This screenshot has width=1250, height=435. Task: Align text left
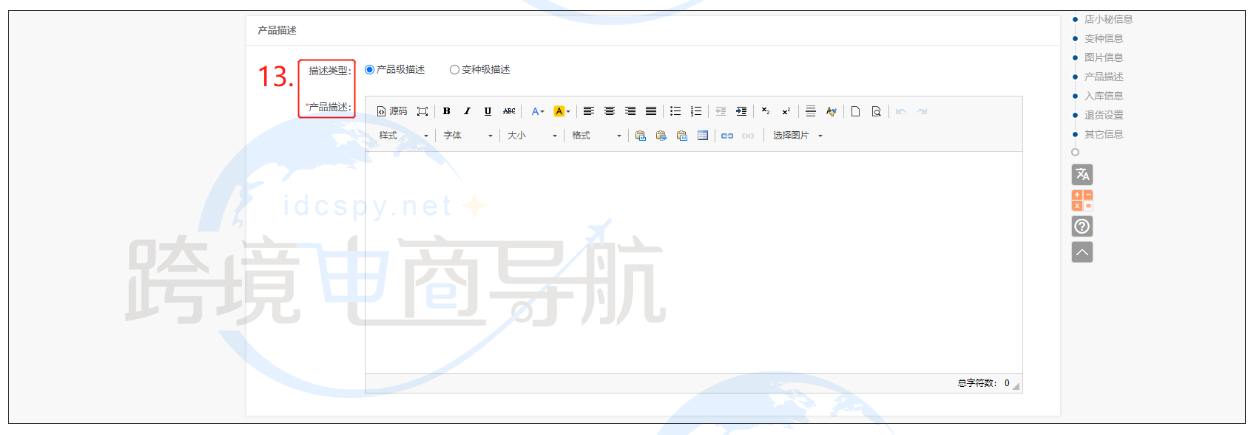pyautogui.click(x=589, y=111)
